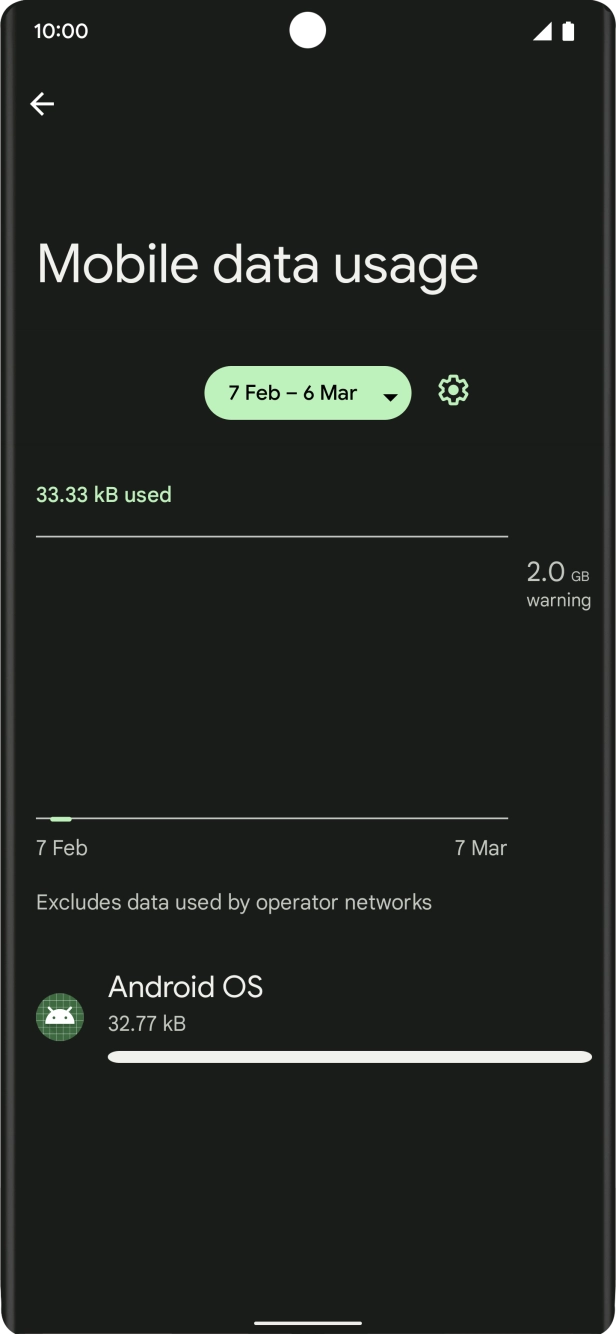Open the 7 Feb – 6 Mar date range selector
616x1334 pixels.
pyautogui.click(x=307, y=392)
